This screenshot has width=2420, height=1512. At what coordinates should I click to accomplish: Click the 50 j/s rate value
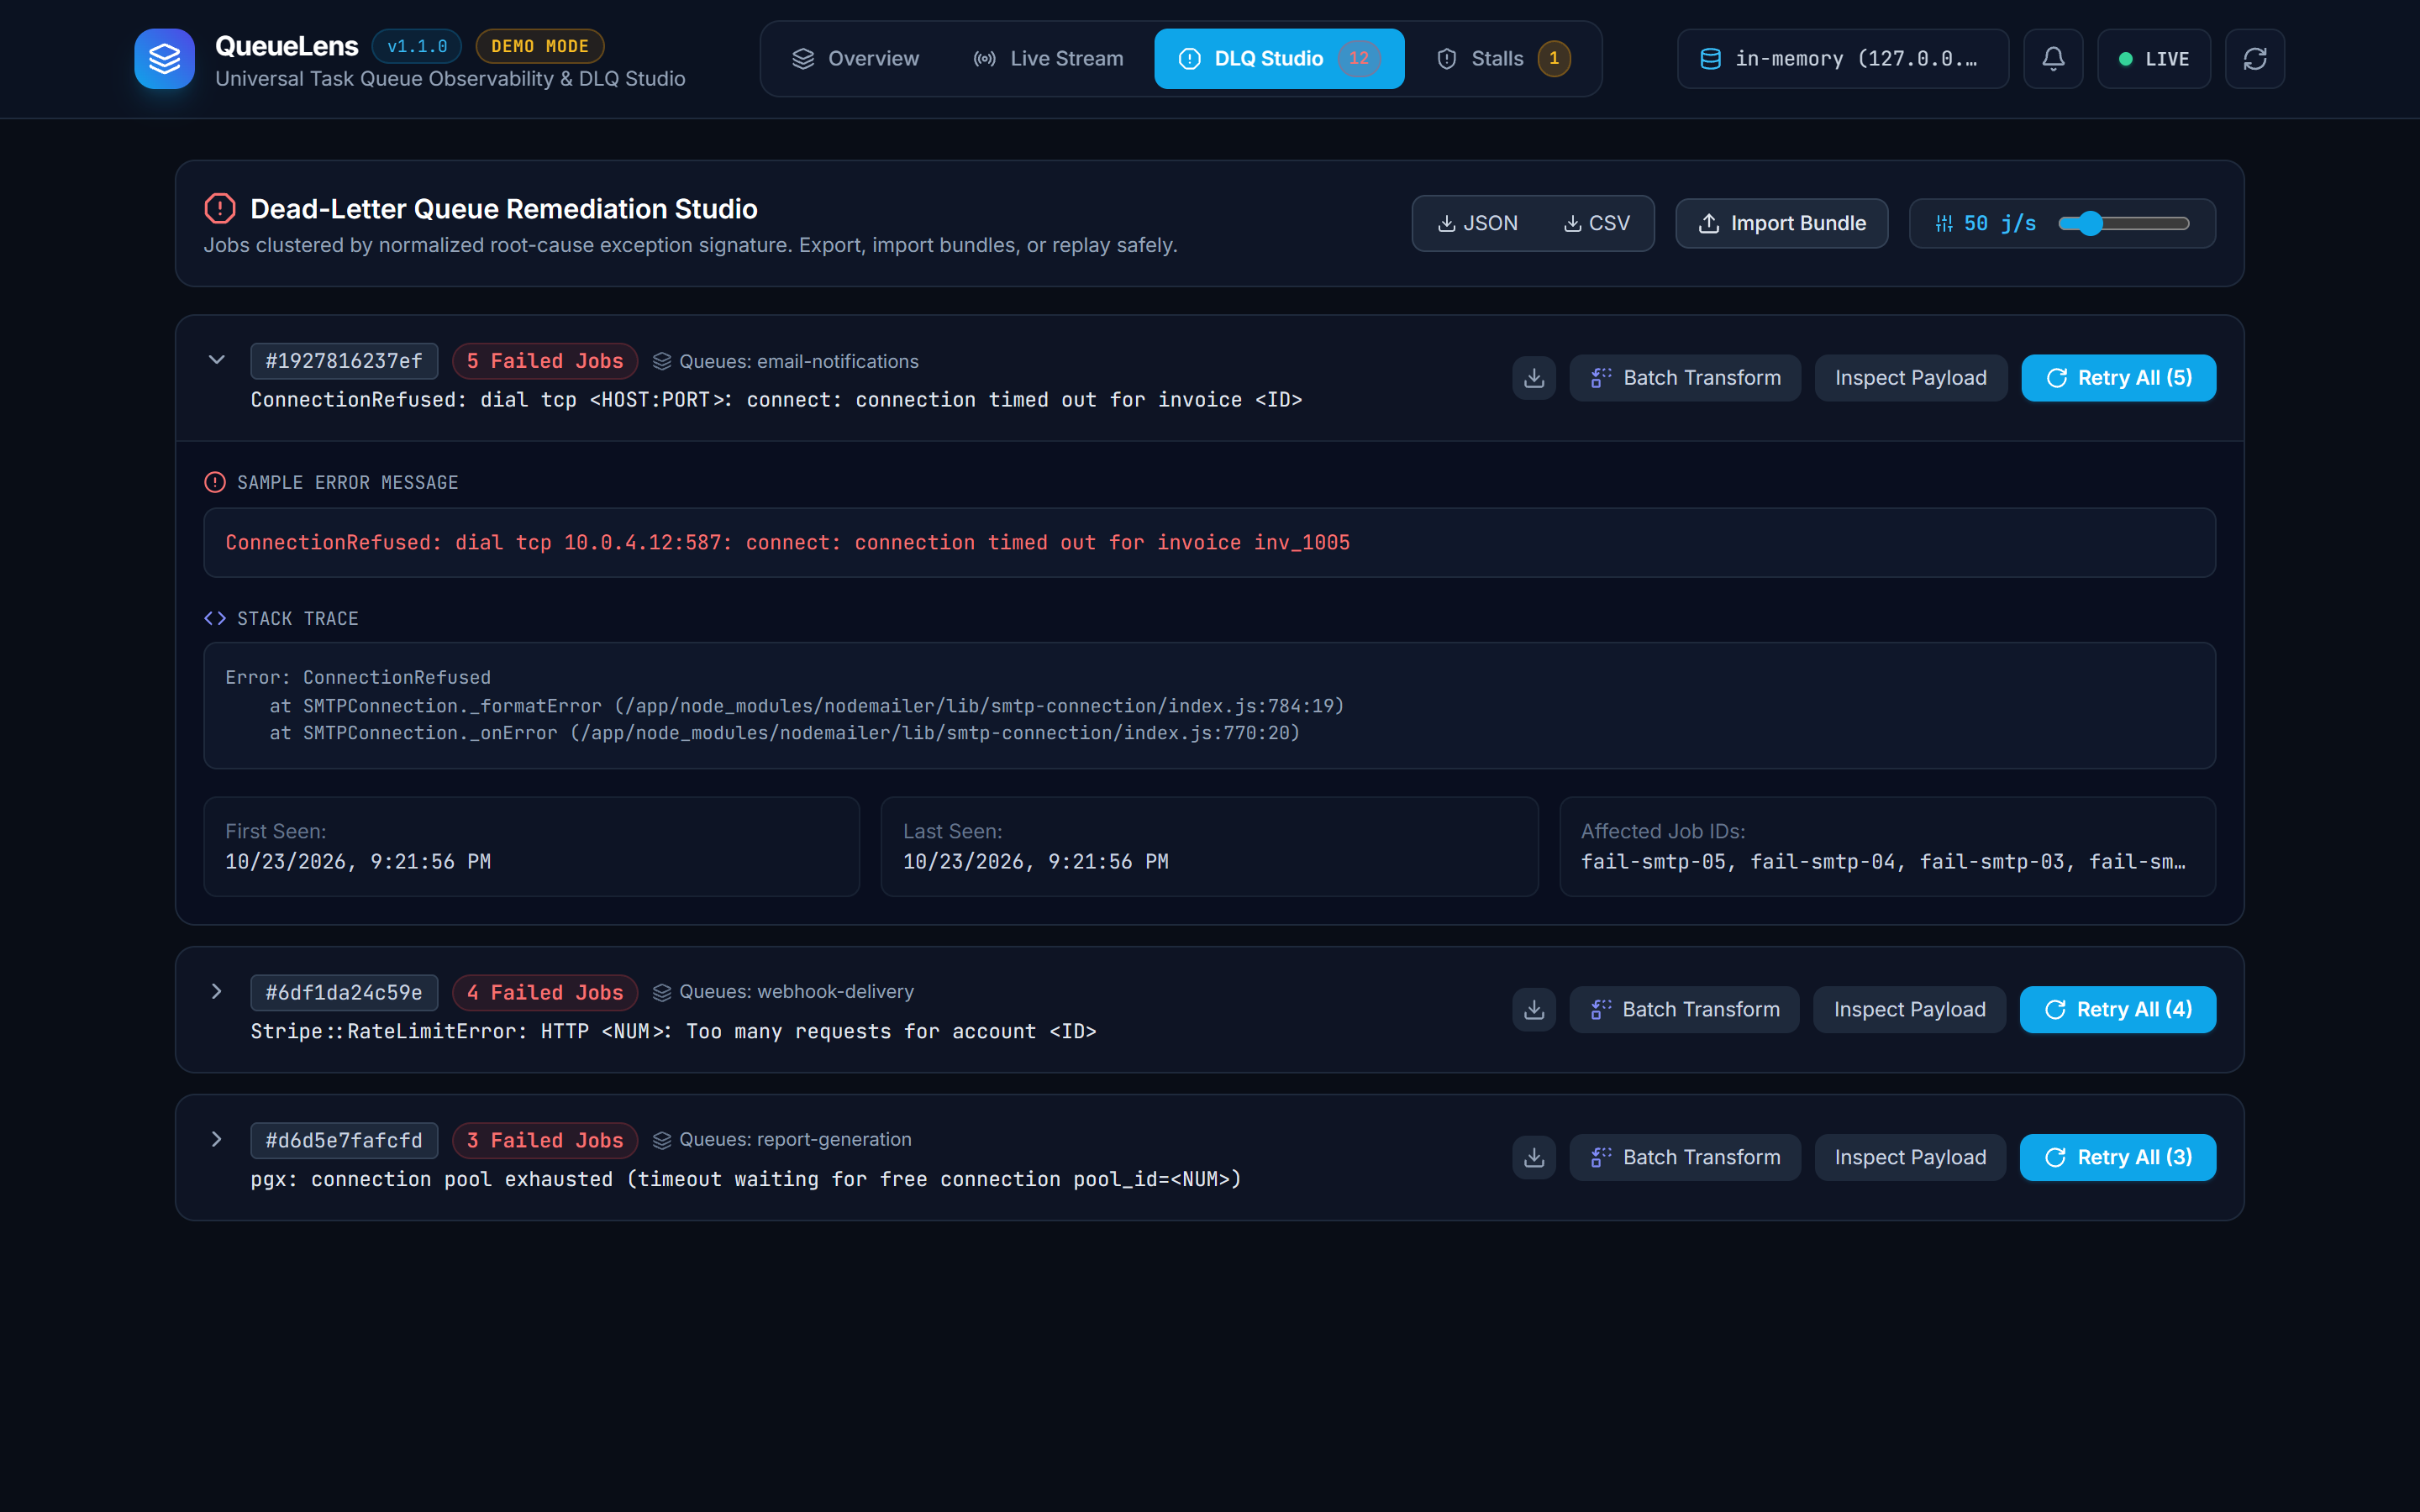tap(2000, 223)
